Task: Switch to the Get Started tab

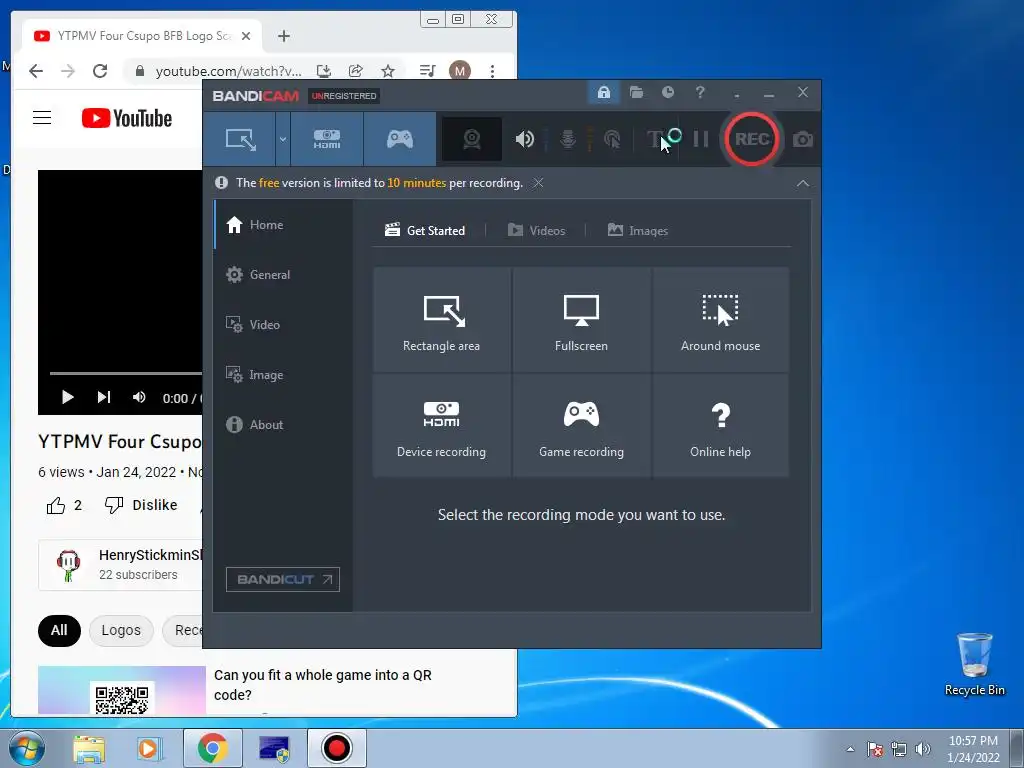Action: pyautogui.click(x=425, y=231)
